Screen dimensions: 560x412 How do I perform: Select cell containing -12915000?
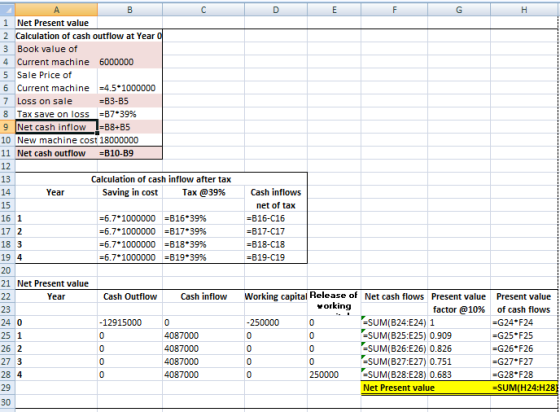(x=130, y=322)
